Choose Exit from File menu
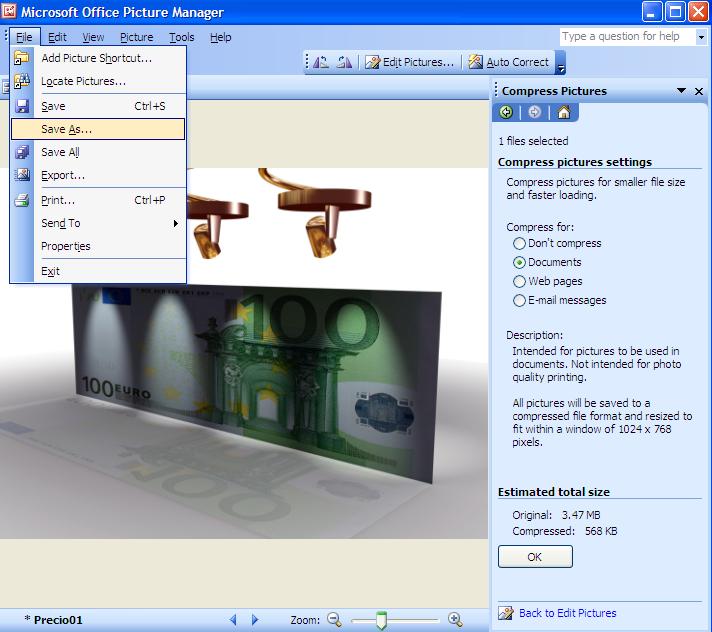The width and height of the screenshot is (712, 632). (98, 272)
